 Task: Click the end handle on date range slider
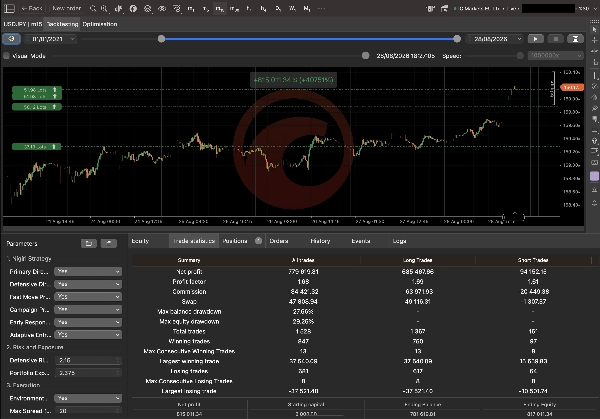[x=457, y=39]
